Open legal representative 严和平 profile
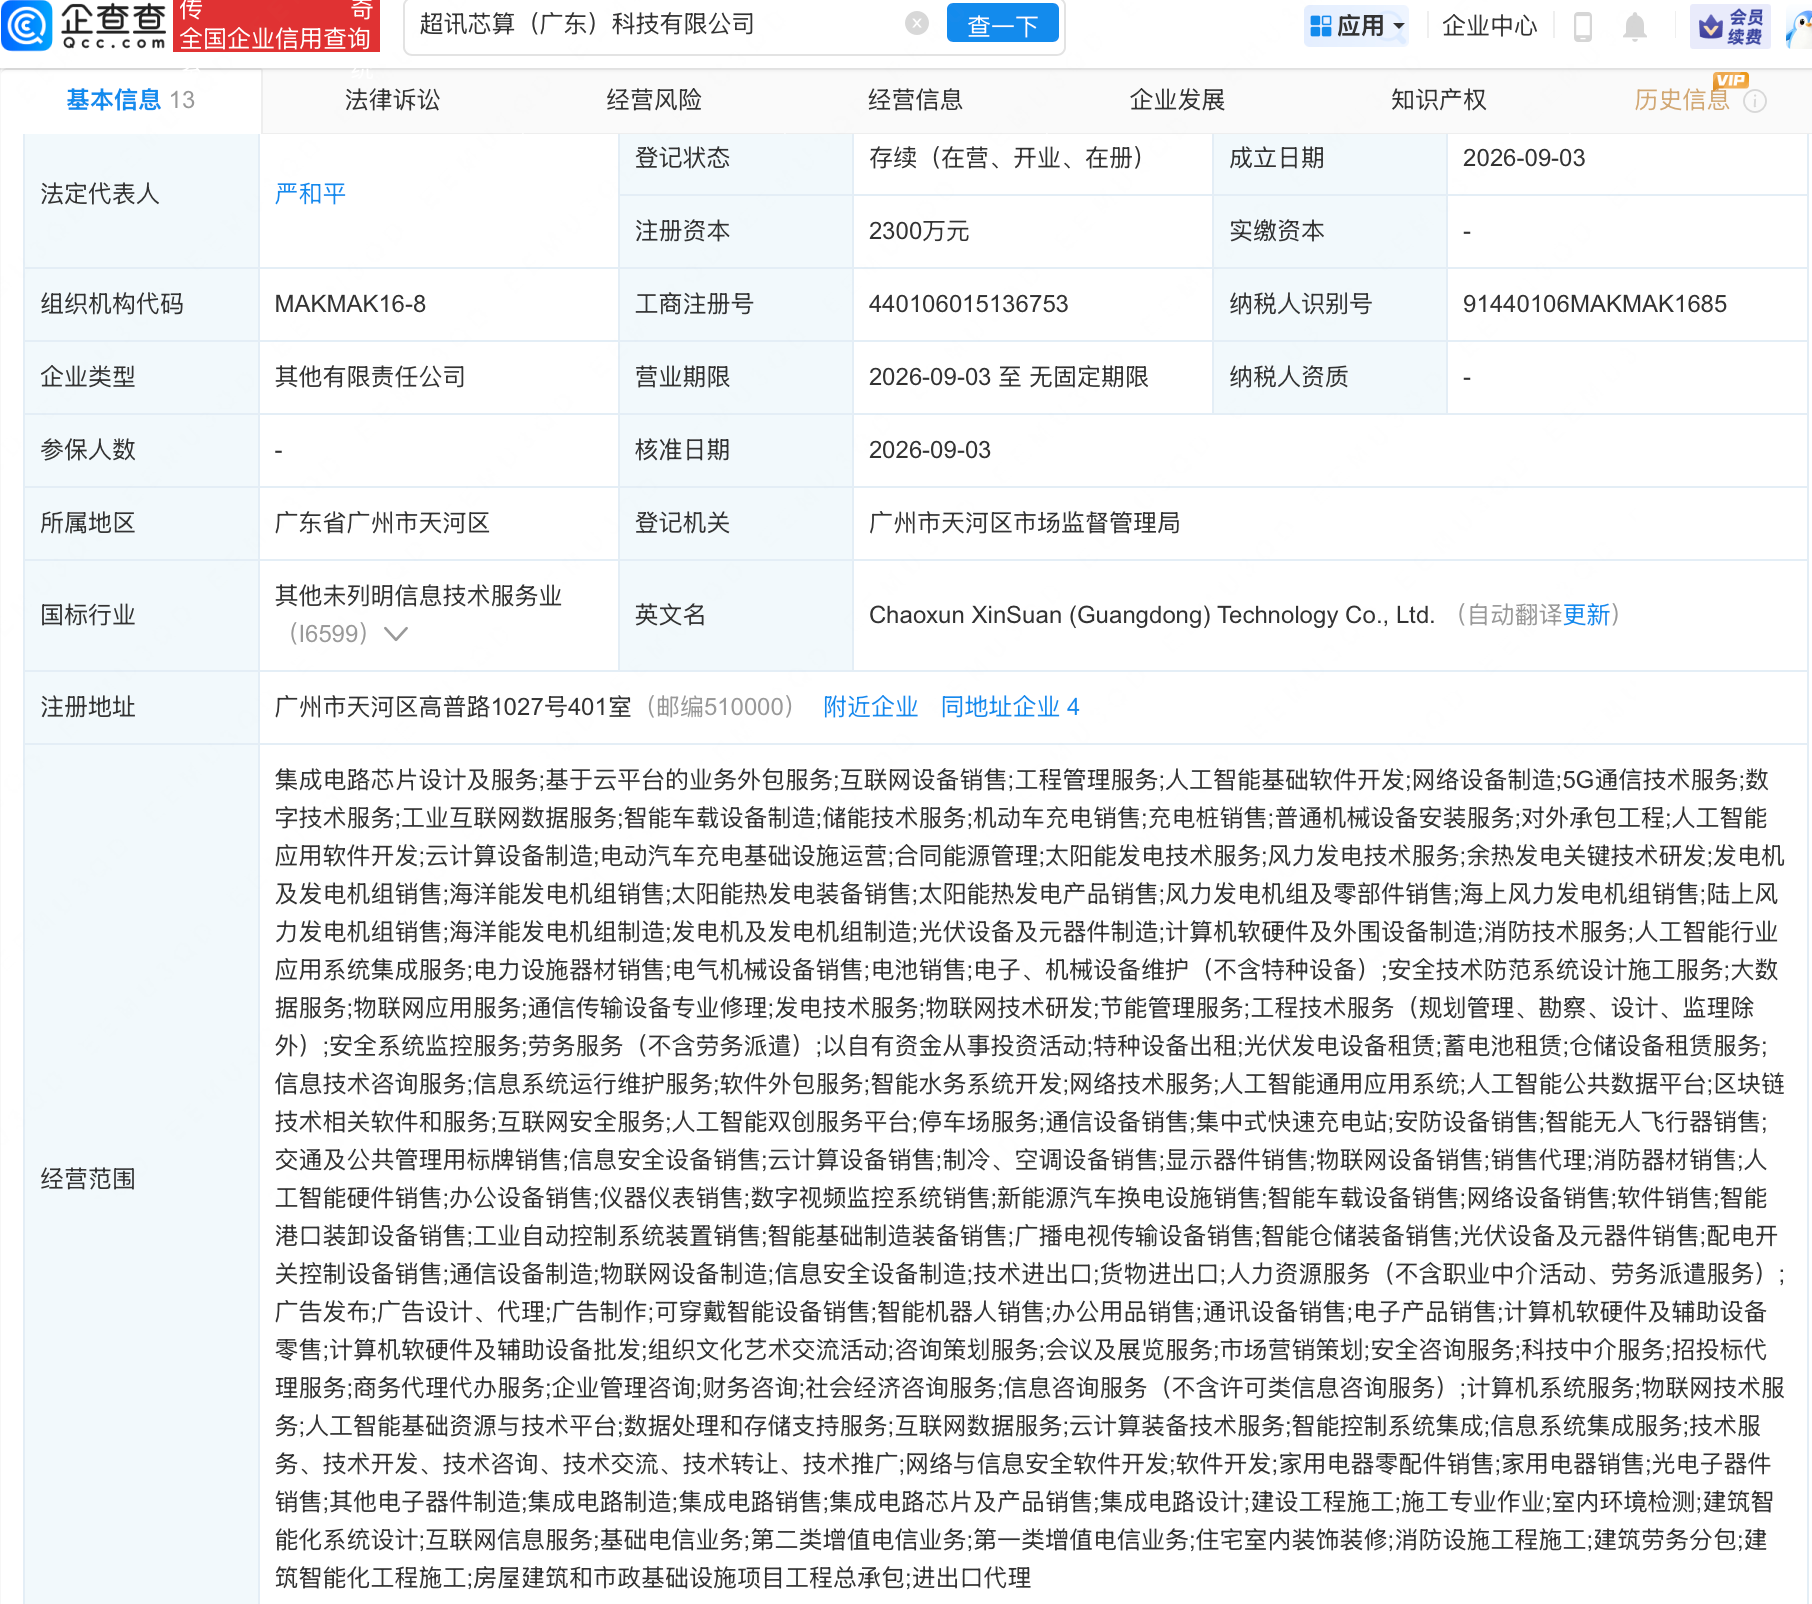This screenshot has height=1604, width=1812. click(x=310, y=194)
